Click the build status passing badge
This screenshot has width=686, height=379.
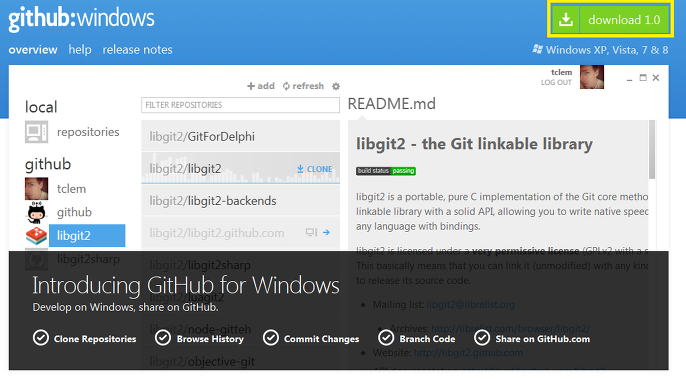coord(385,171)
